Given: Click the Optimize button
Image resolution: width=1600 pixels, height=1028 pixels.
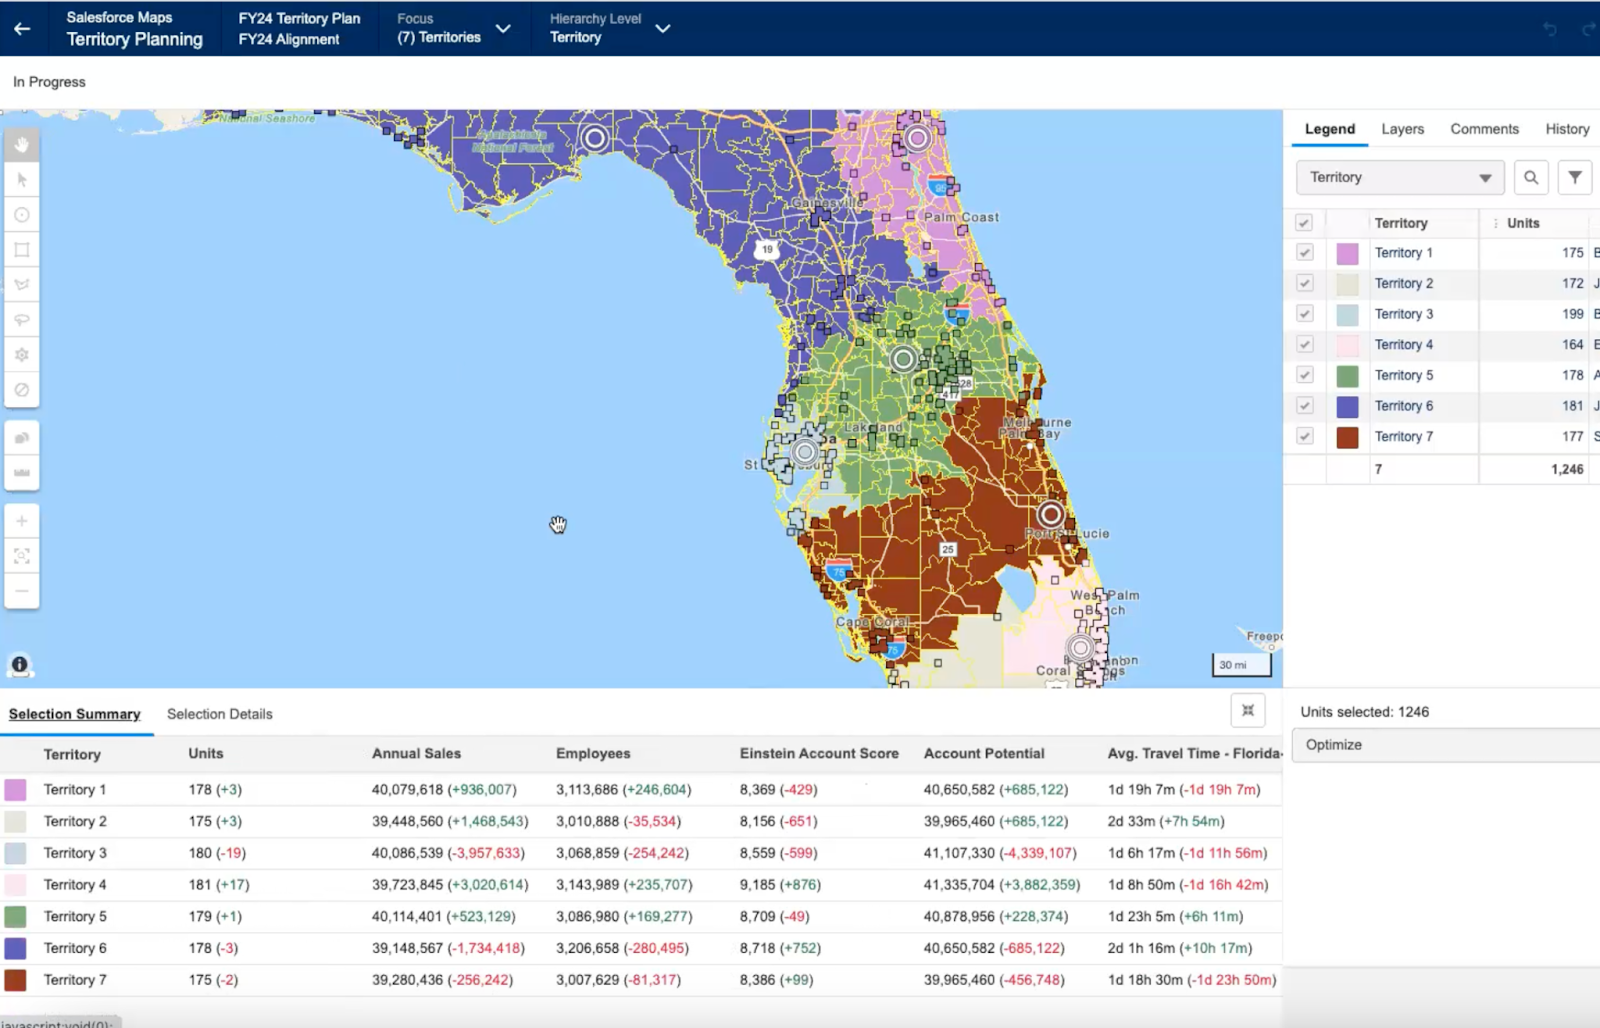Looking at the screenshot, I should tap(1446, 745).
